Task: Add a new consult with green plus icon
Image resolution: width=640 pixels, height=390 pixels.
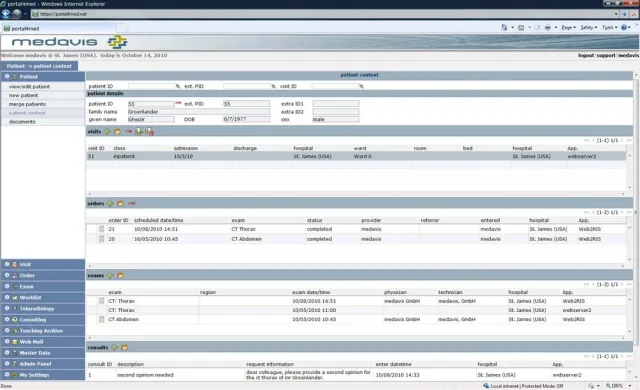Action: tap(114, 348)
